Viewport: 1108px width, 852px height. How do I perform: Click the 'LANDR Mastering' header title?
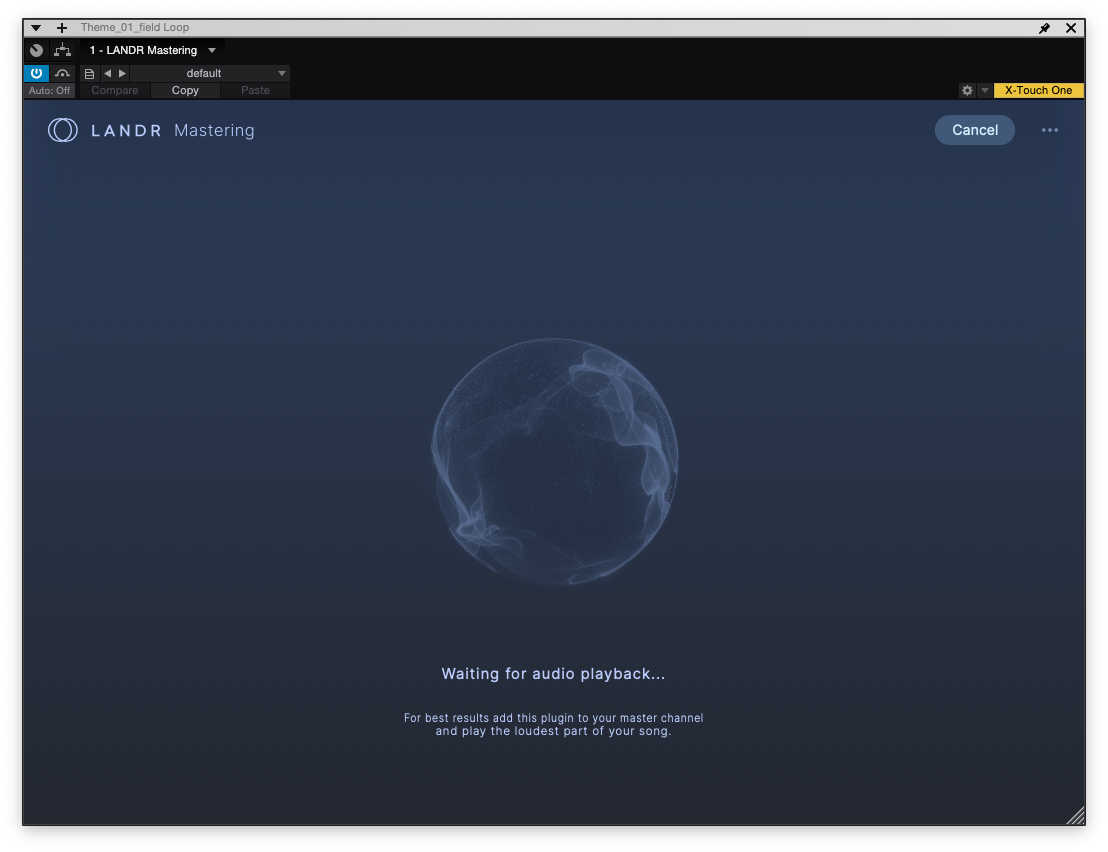[x=172, y=130]
